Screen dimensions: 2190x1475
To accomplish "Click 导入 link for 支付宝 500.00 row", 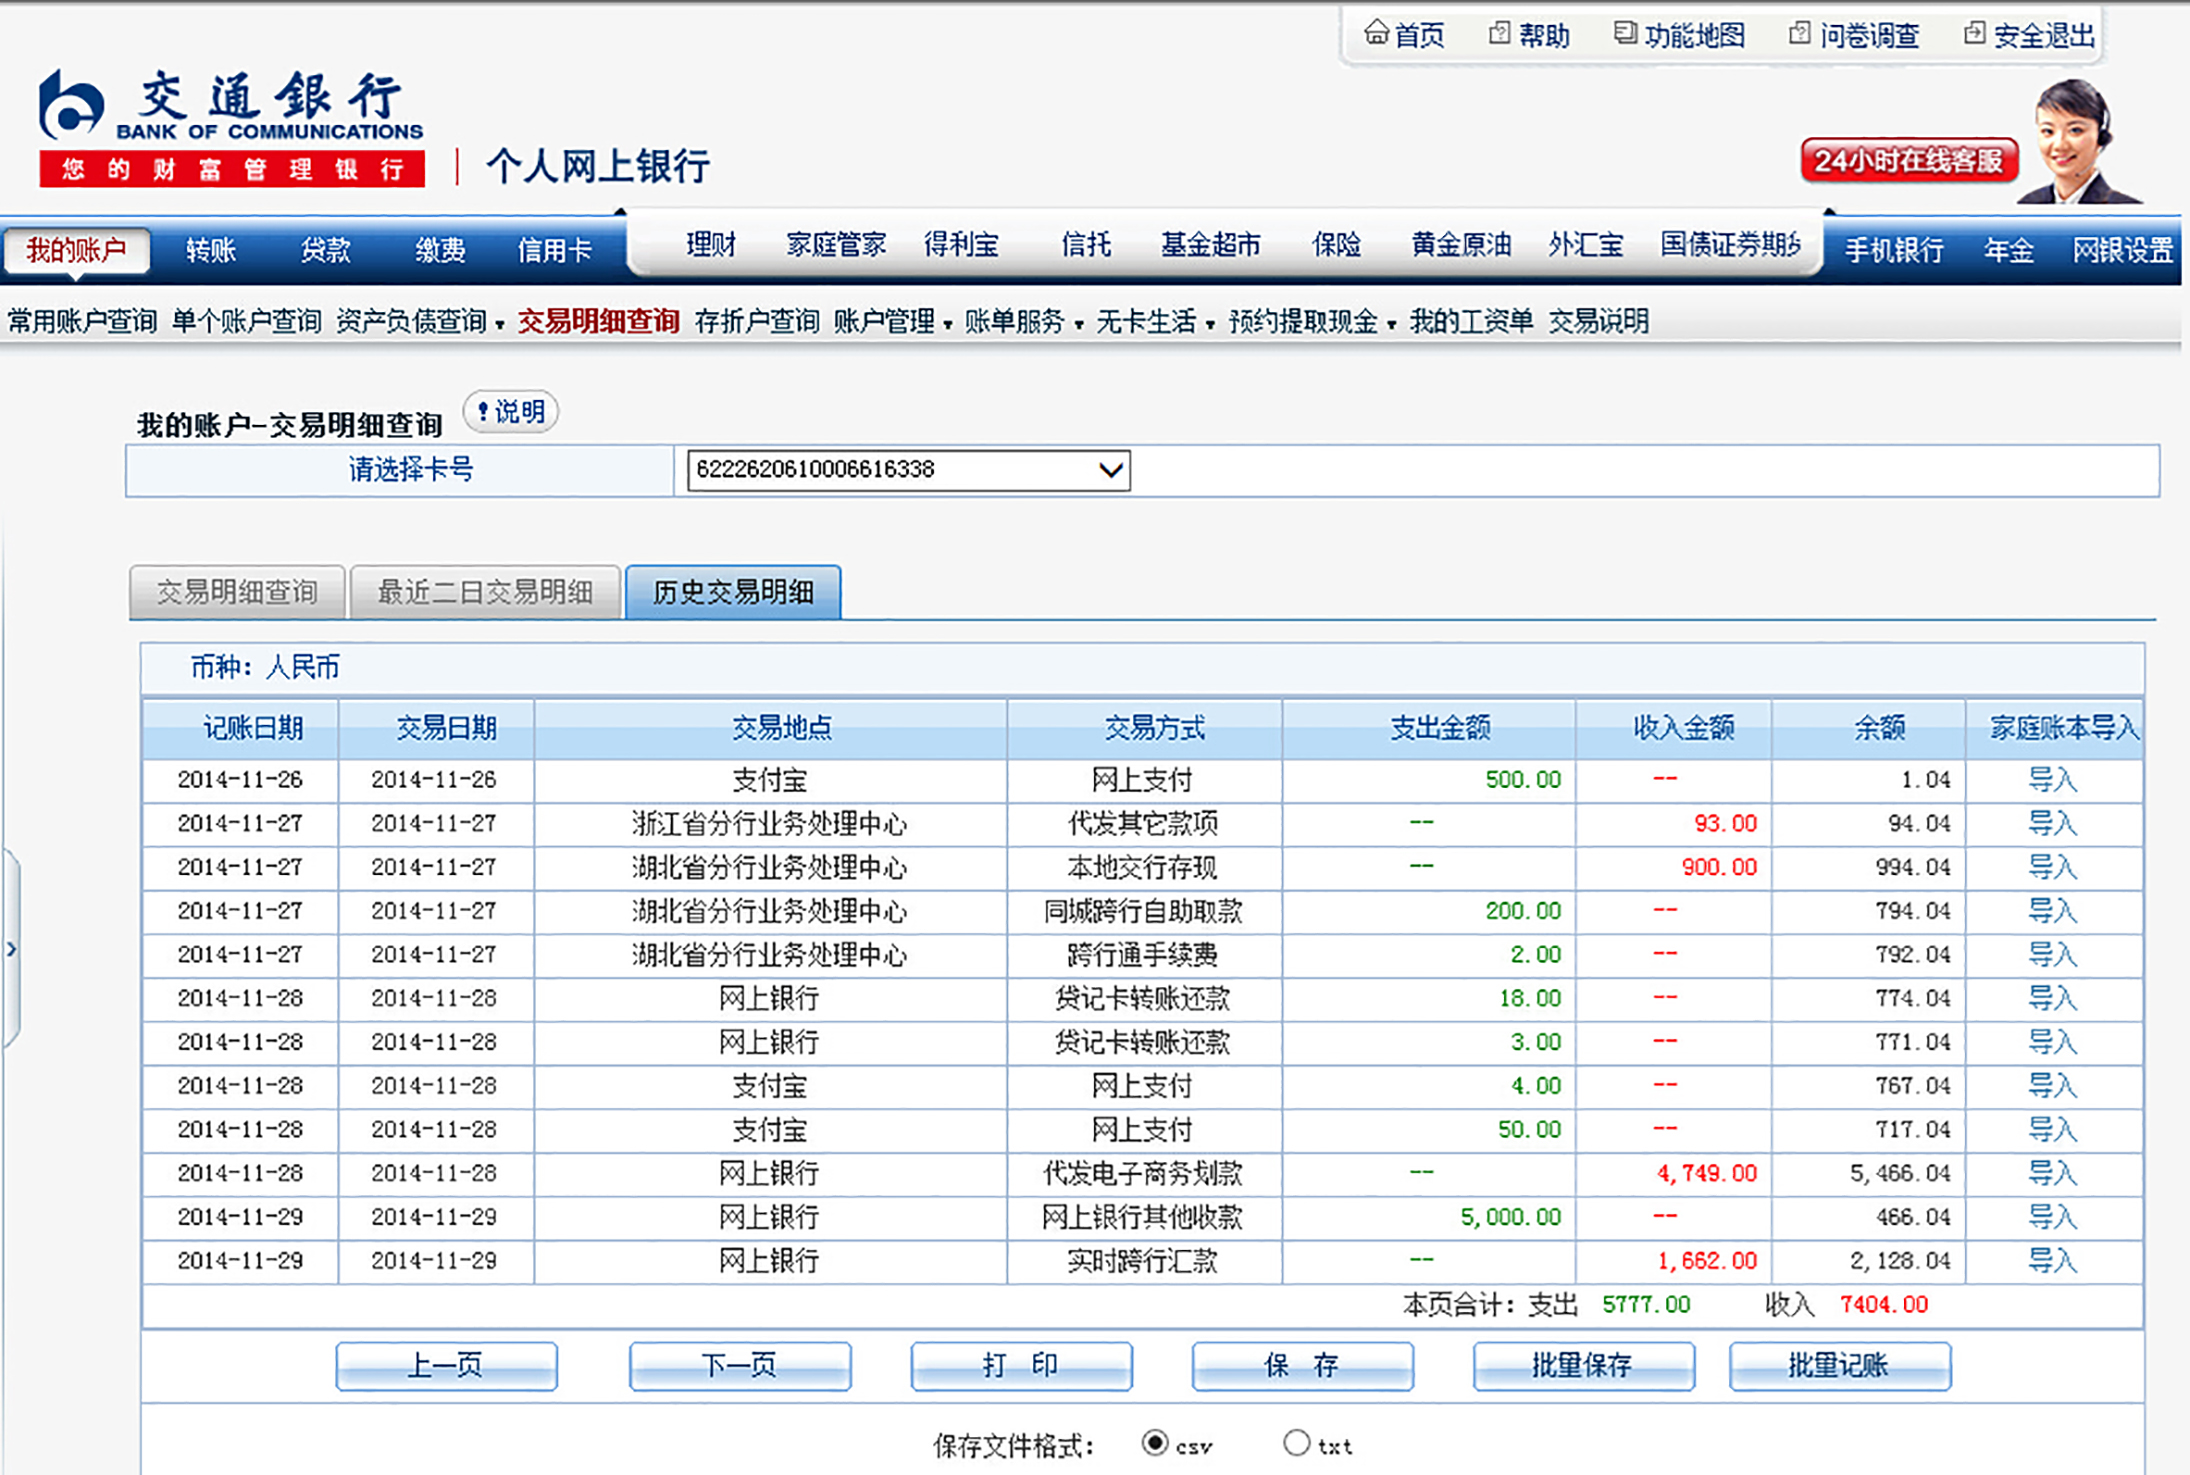I will [2051, 779].
